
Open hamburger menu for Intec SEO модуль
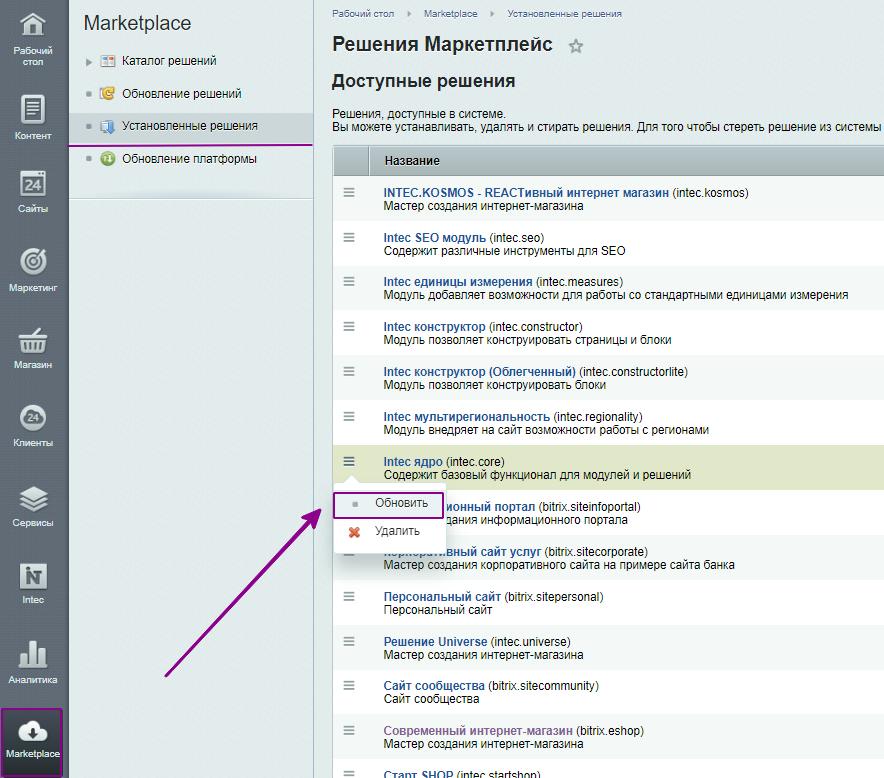(x=349, y=237)
